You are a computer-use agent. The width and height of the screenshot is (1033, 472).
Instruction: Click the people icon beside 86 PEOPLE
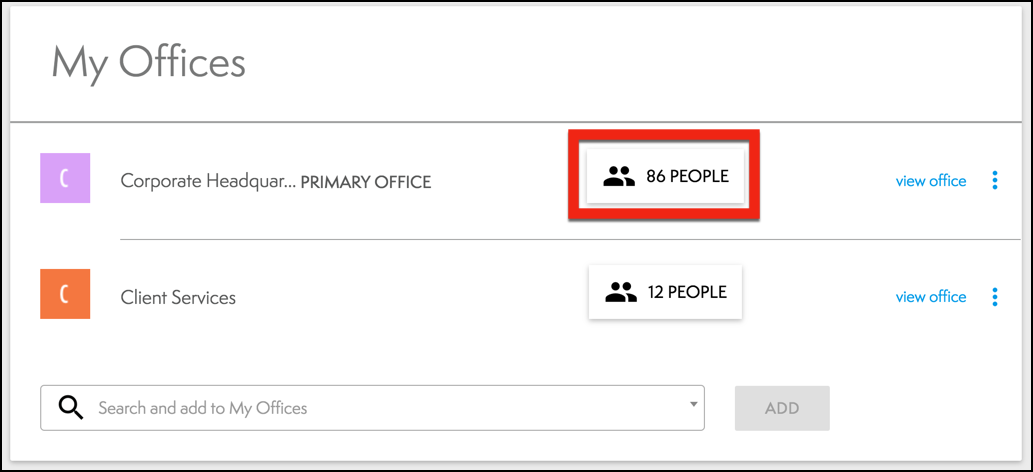(x=619, y=176)
